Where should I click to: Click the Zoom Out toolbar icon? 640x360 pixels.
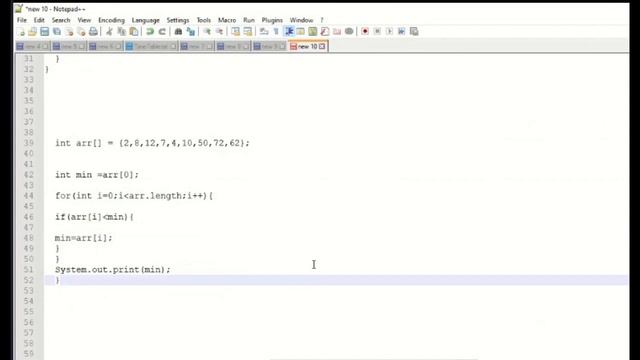(x=219, y=31)
